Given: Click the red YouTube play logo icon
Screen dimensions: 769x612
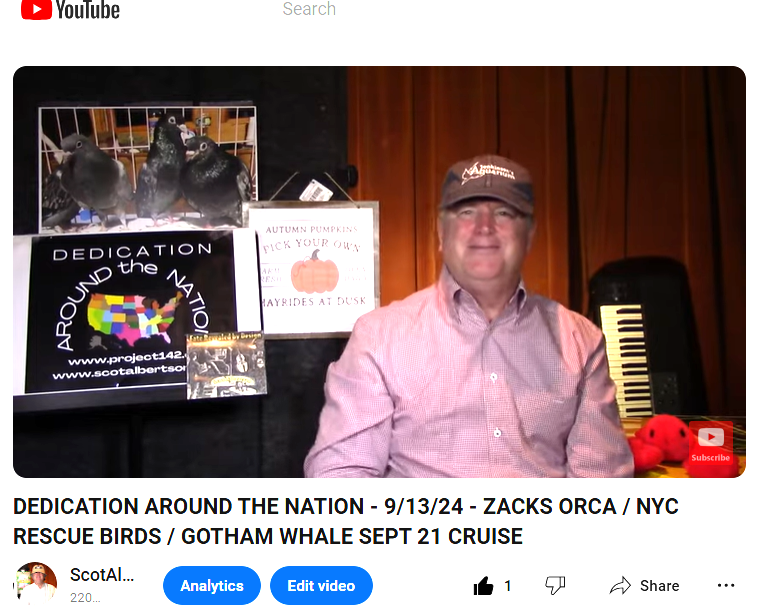Looking at the screenshot, I should coord(36,9).
